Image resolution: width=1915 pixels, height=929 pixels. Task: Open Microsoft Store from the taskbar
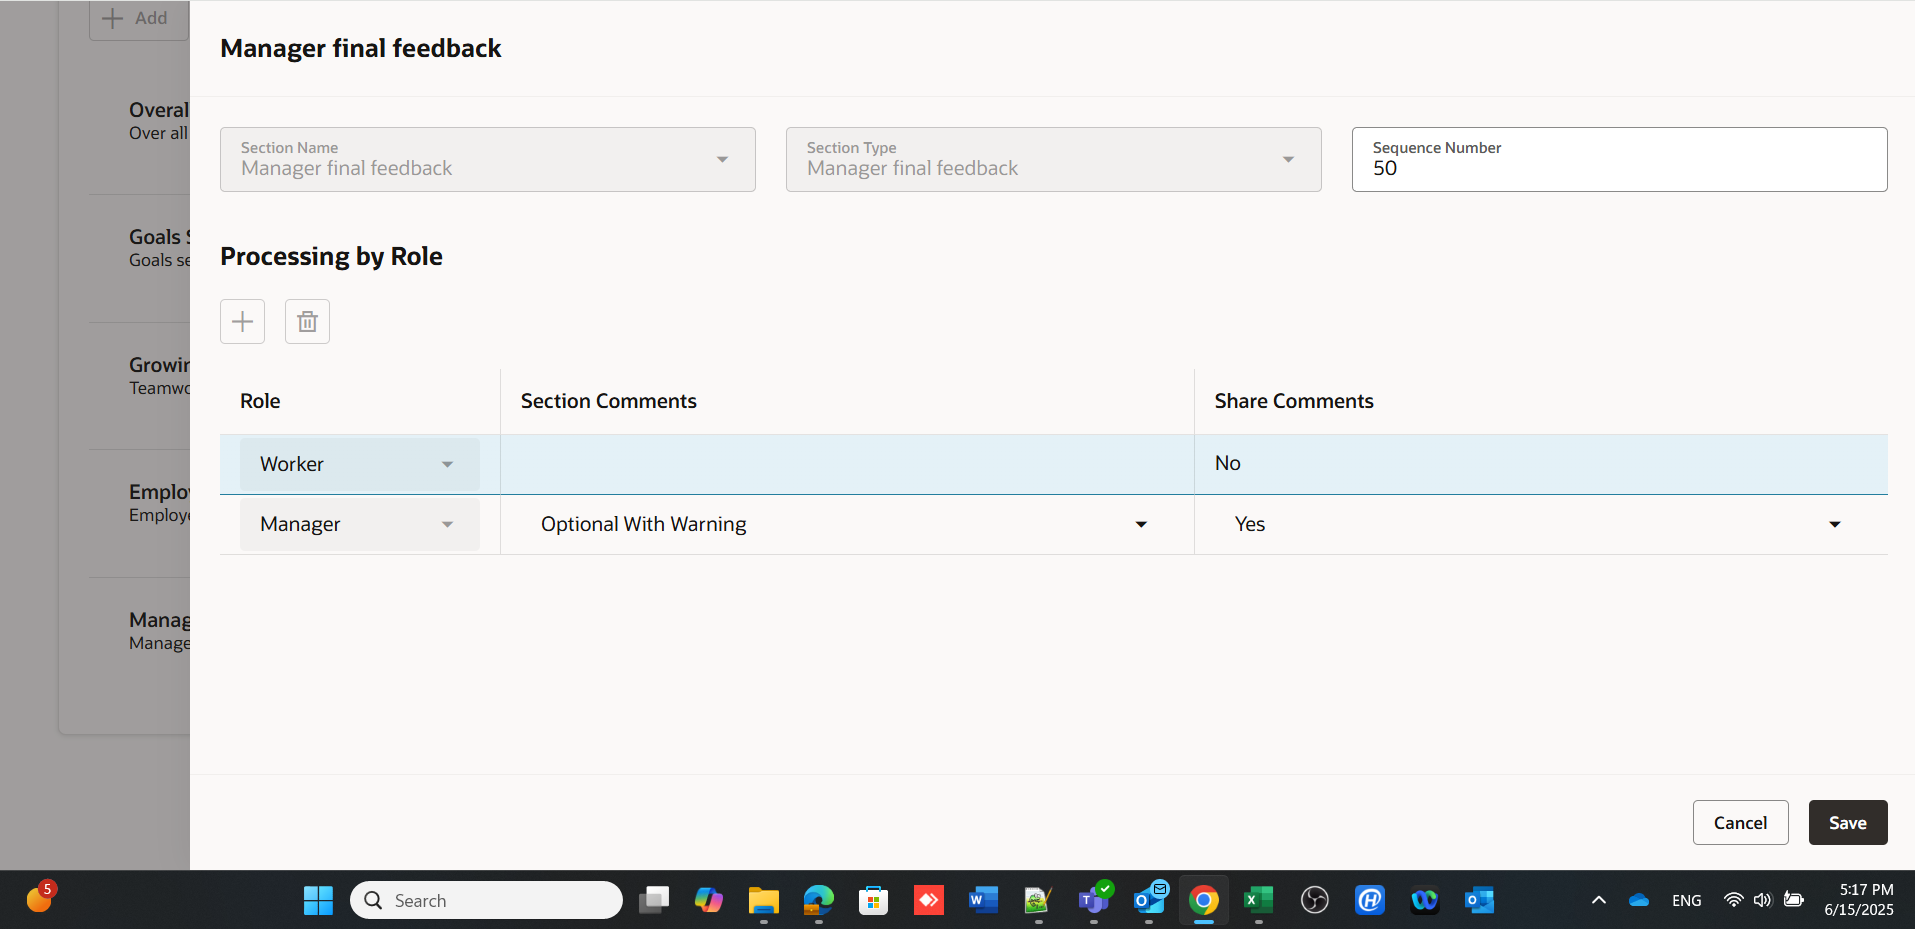click(x=874, y=900)
